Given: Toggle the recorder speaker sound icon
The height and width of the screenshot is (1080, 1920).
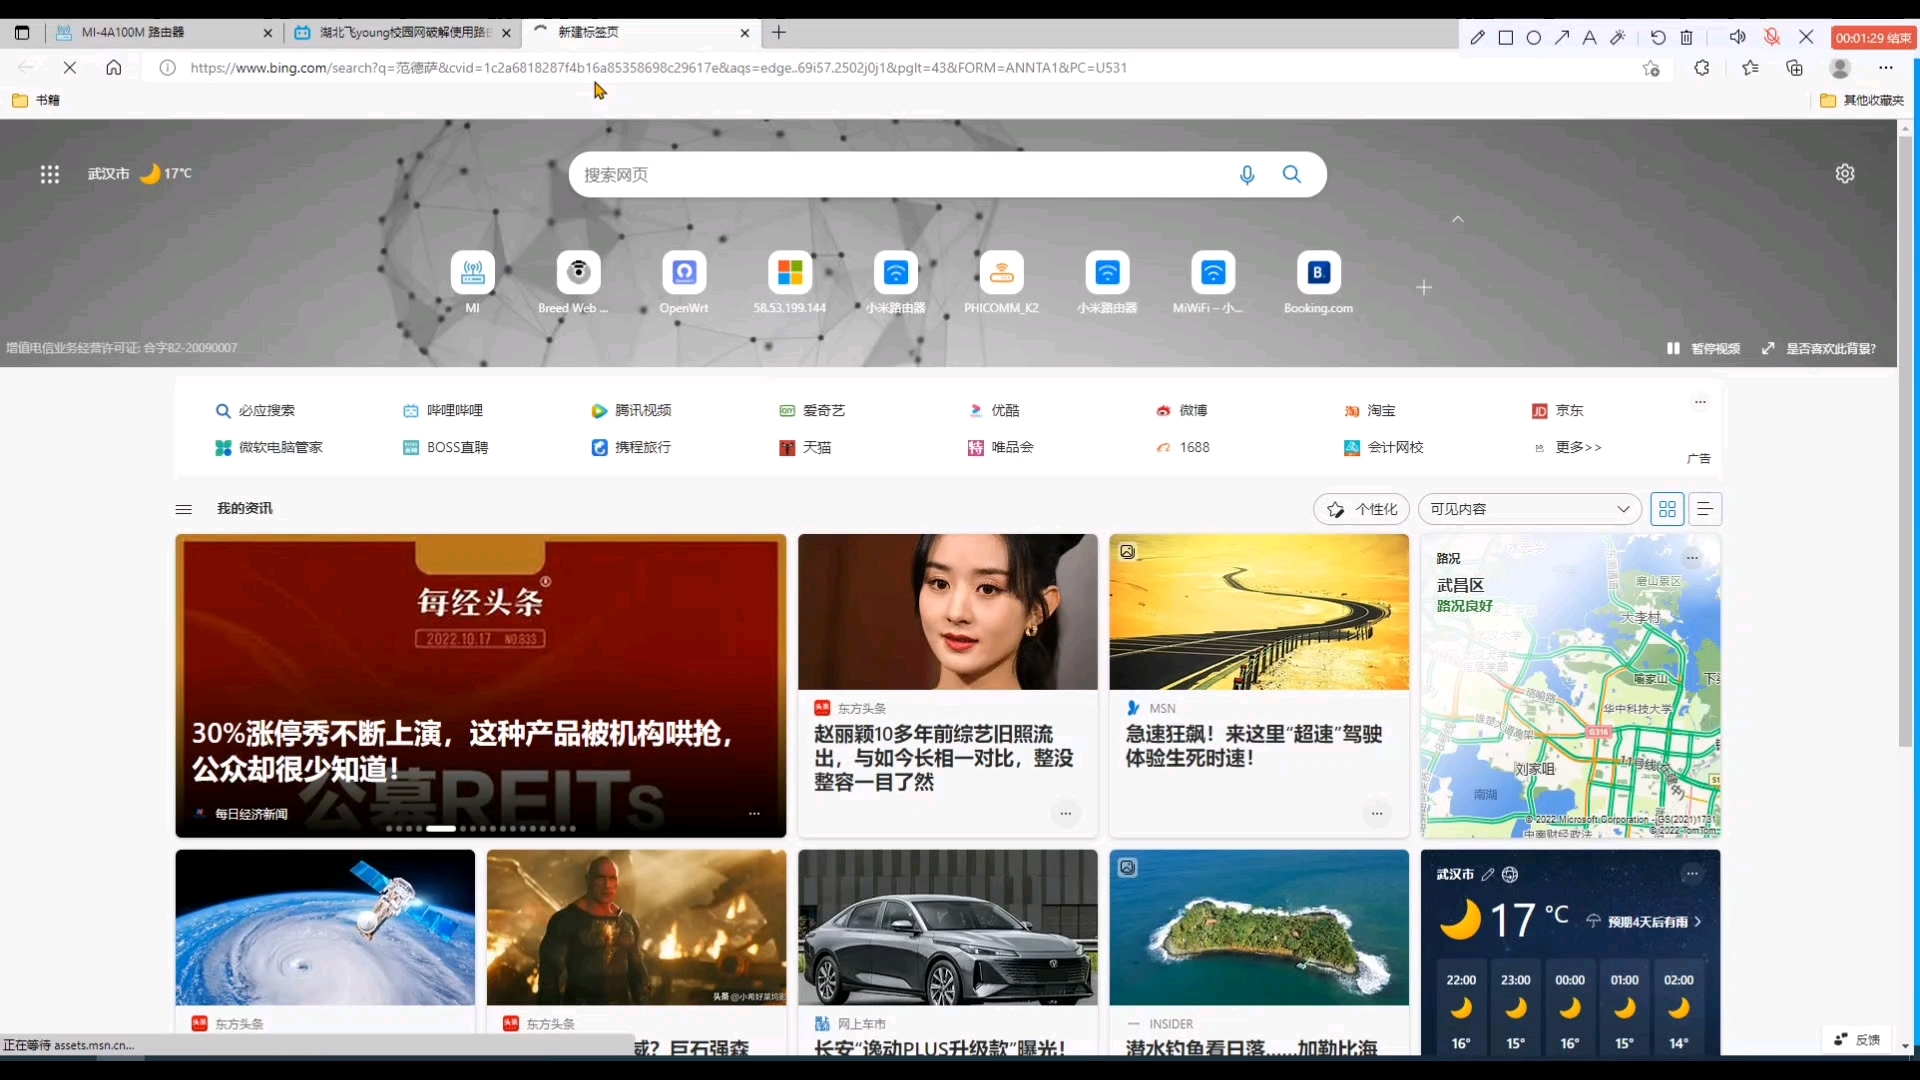Looking at the screenshot, I should 1738,37.
